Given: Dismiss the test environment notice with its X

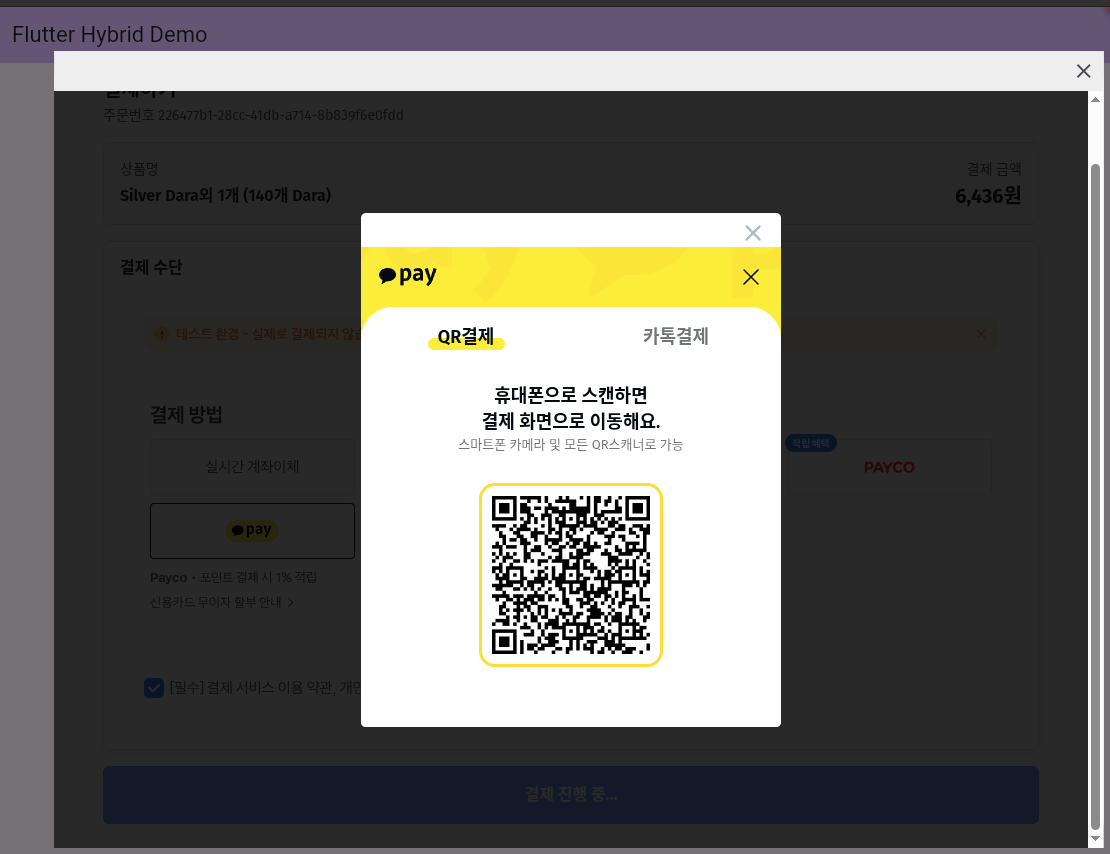Looking at the screenshot, I should click(x=980, y=334).
